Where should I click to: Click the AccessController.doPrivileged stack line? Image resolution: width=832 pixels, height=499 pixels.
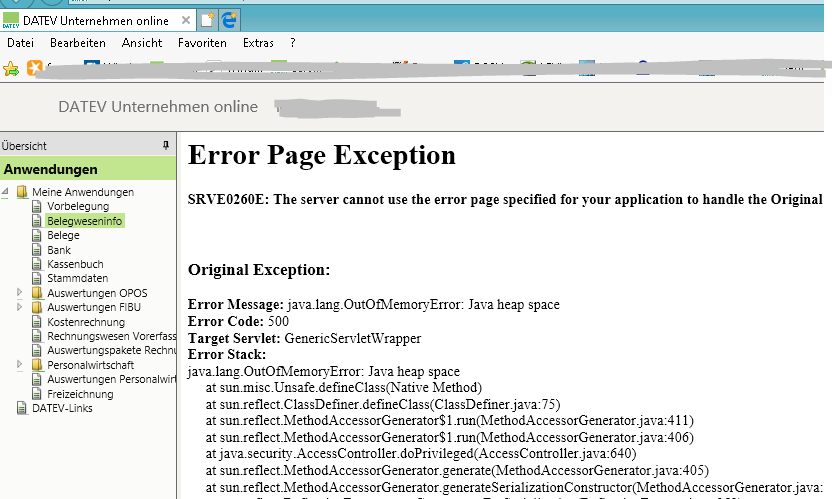(421, 453)
